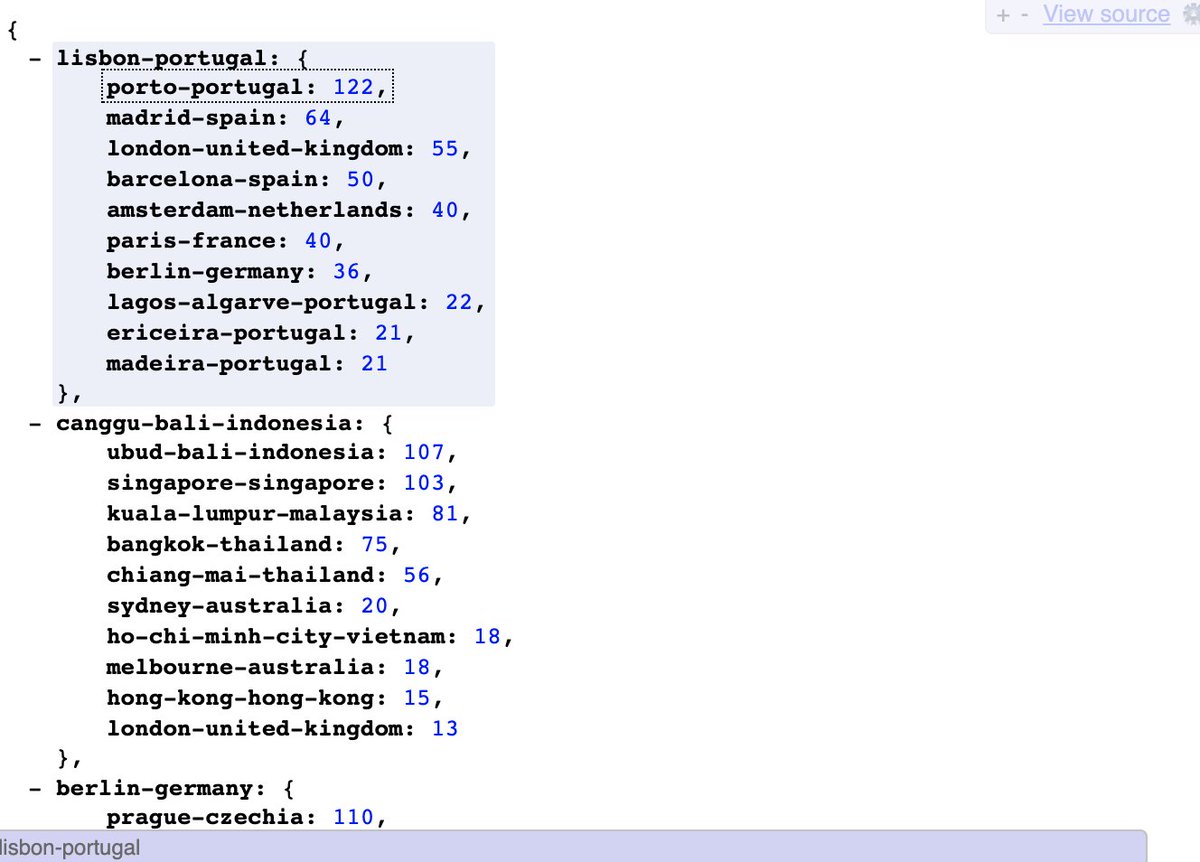Image resolution: width=1200 pixels, height=862 pixels.
Task: Click the value 110 for prague-czechia
Action: tap(353, 818)
